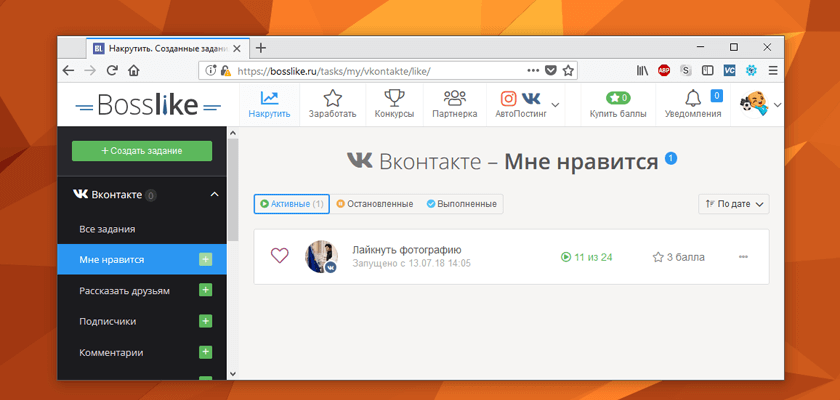840x400 pixels.
Task: Click the browser forward arrow
Action: click(90, 70)
